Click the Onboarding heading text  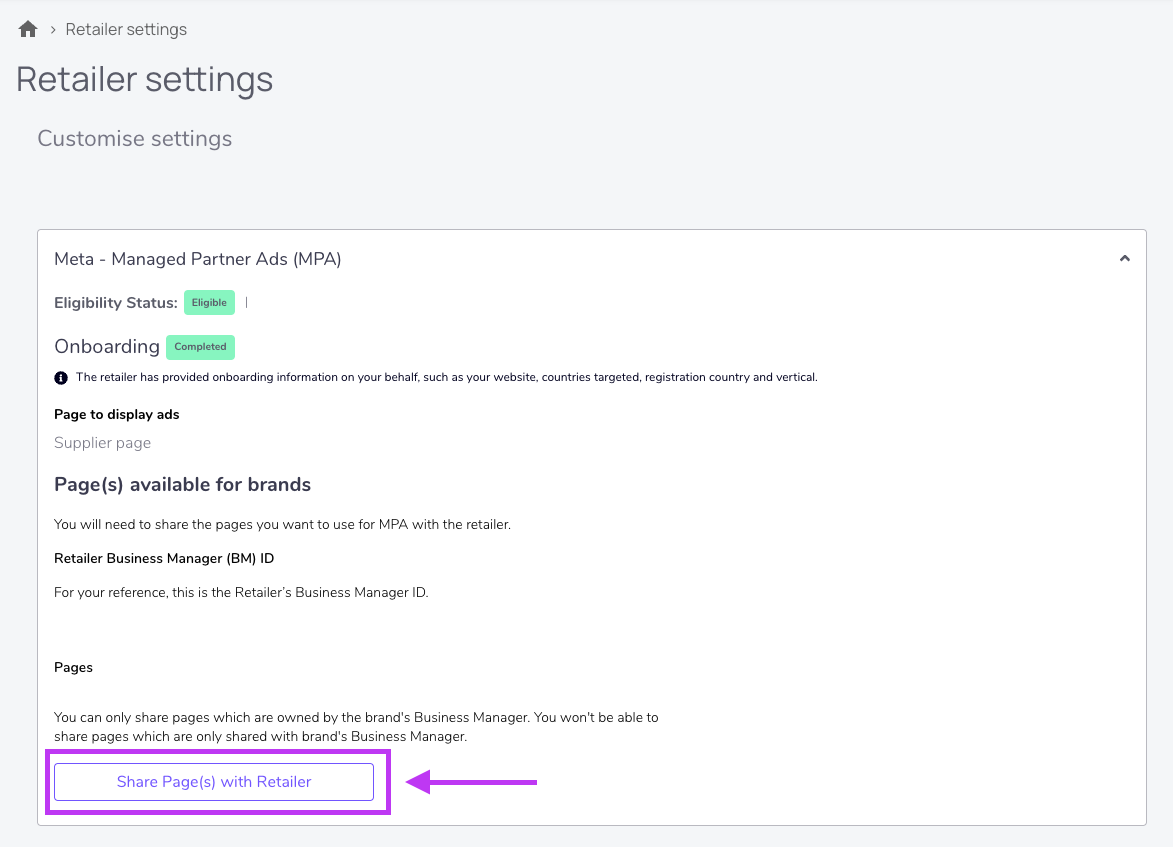(x=107, y=346)
